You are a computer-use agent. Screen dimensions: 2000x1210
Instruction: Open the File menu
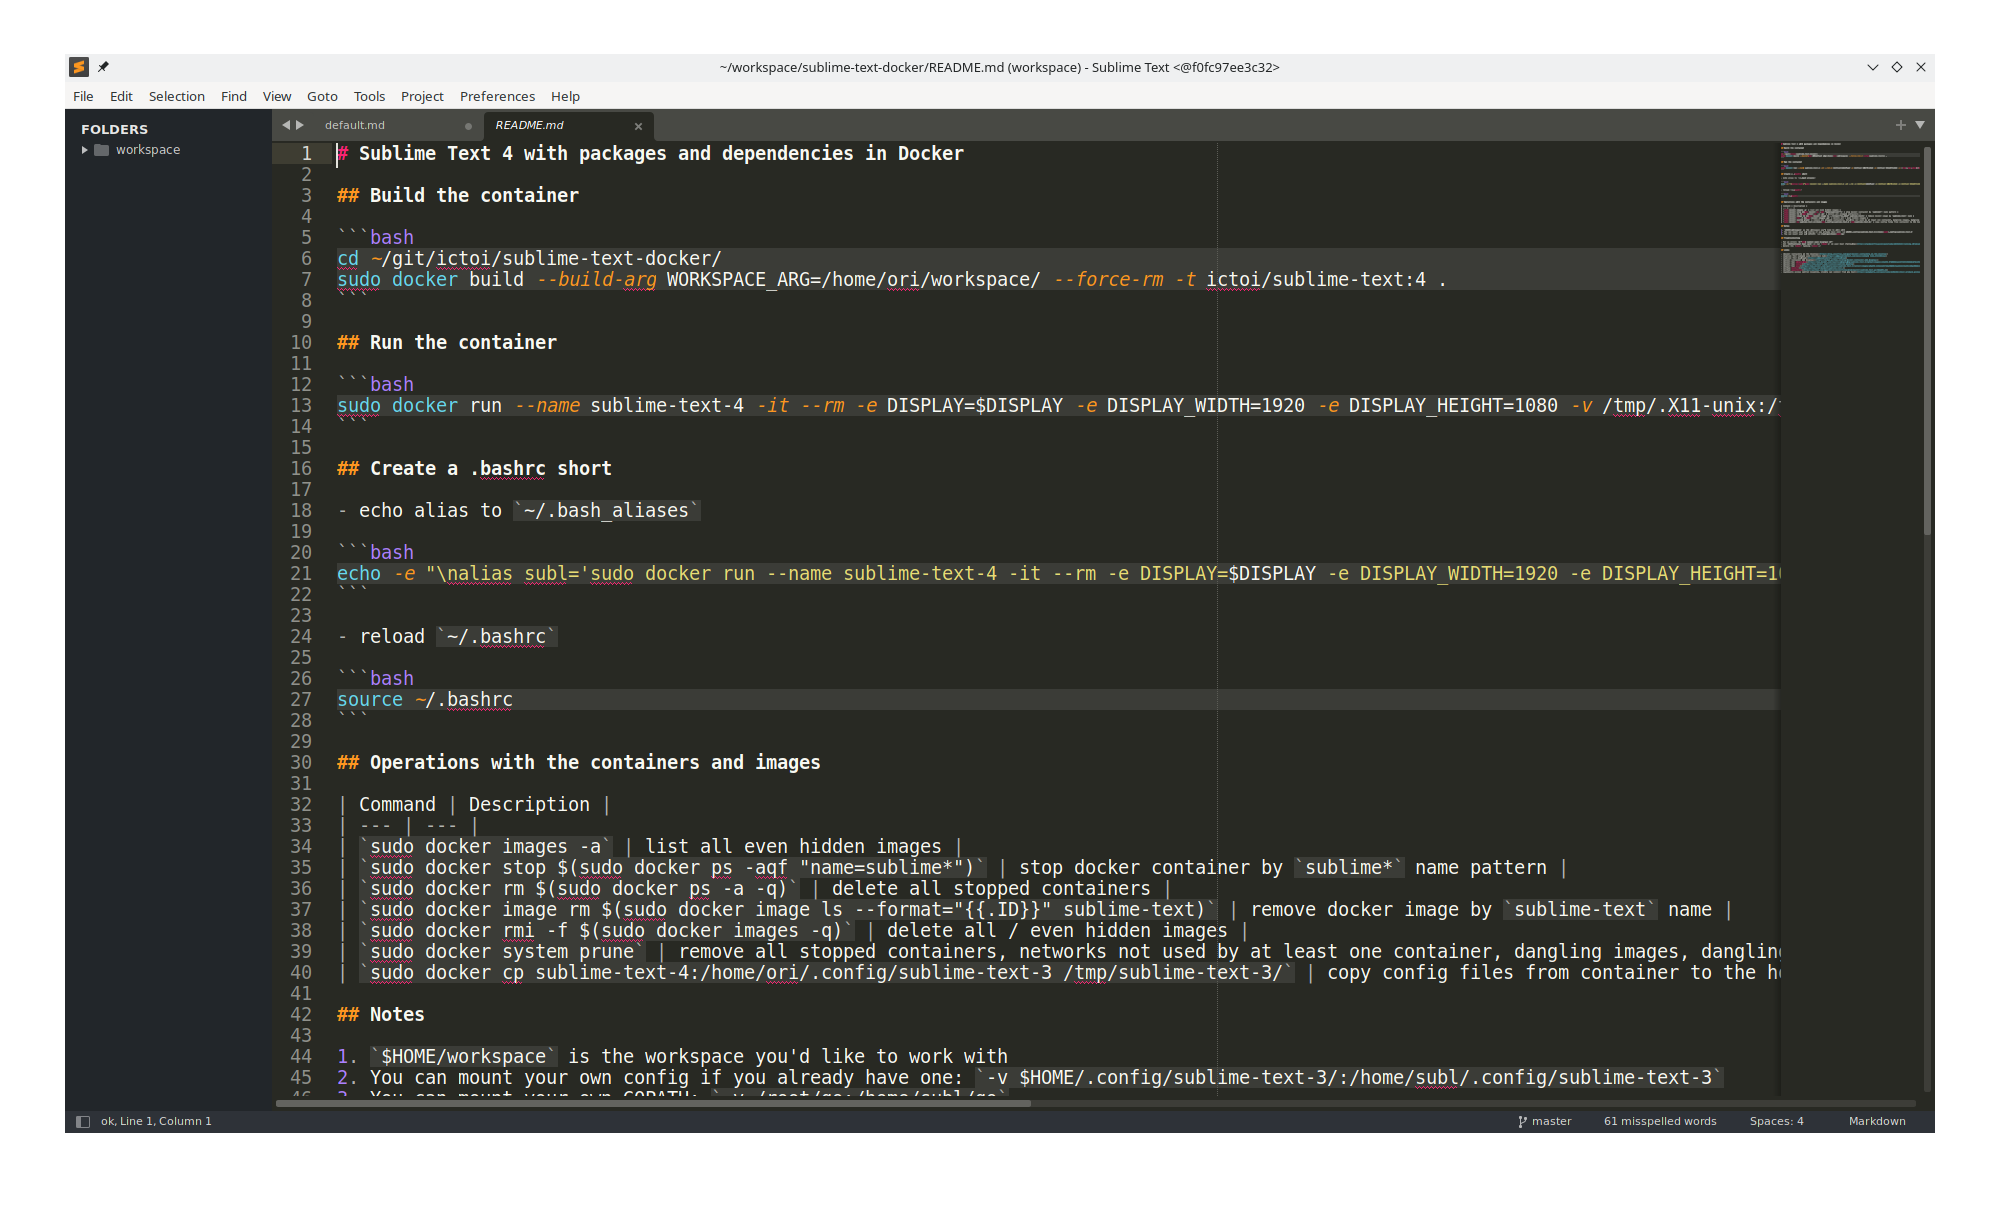[x=81, y=96]
